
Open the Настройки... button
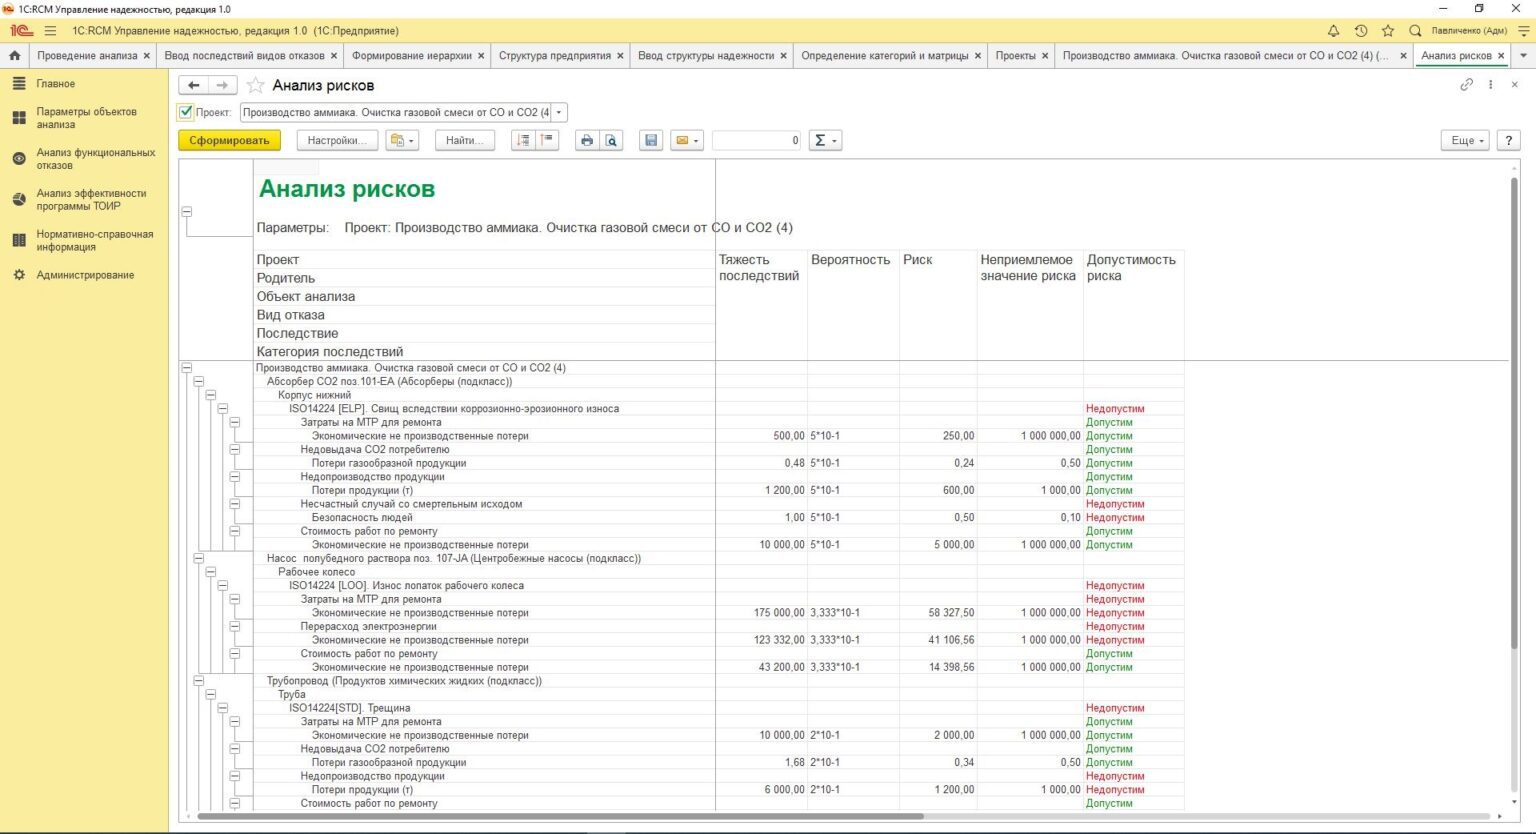click(337, 141)
